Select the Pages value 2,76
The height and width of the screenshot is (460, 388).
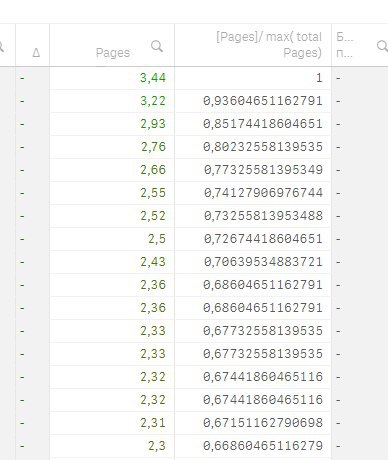coord(153,147)
